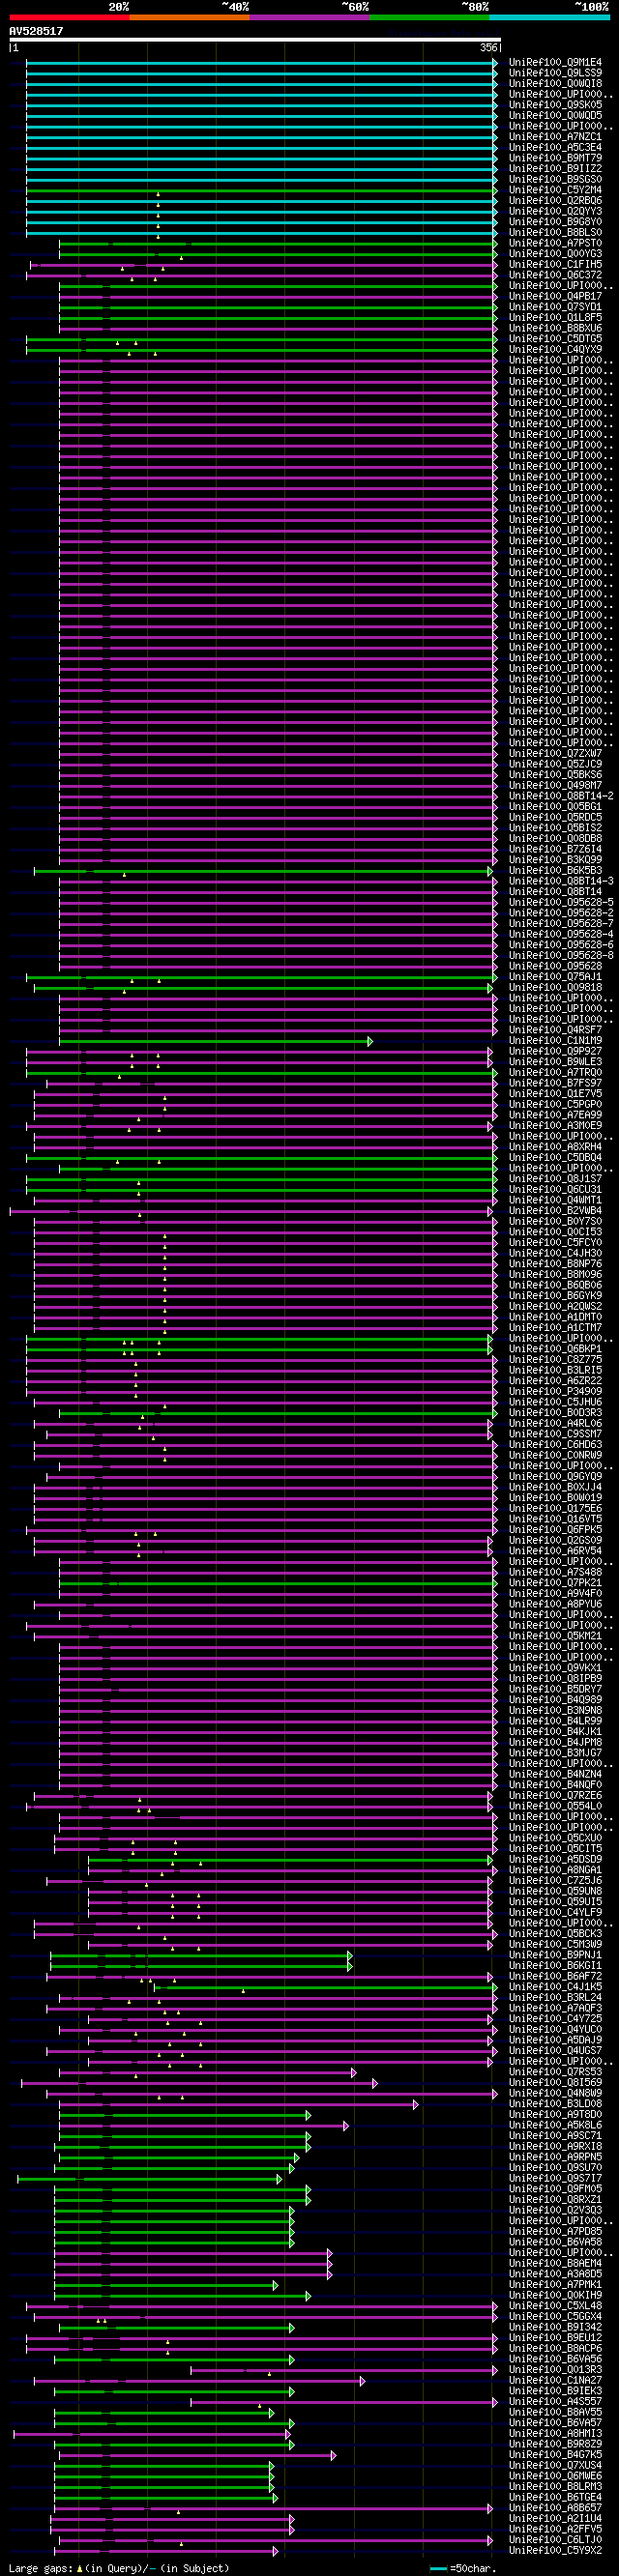Click the query end position 356
Image resolution: width=619 pixels, height=2576 pixels.
pyautogui.click(x=488, y=47)
